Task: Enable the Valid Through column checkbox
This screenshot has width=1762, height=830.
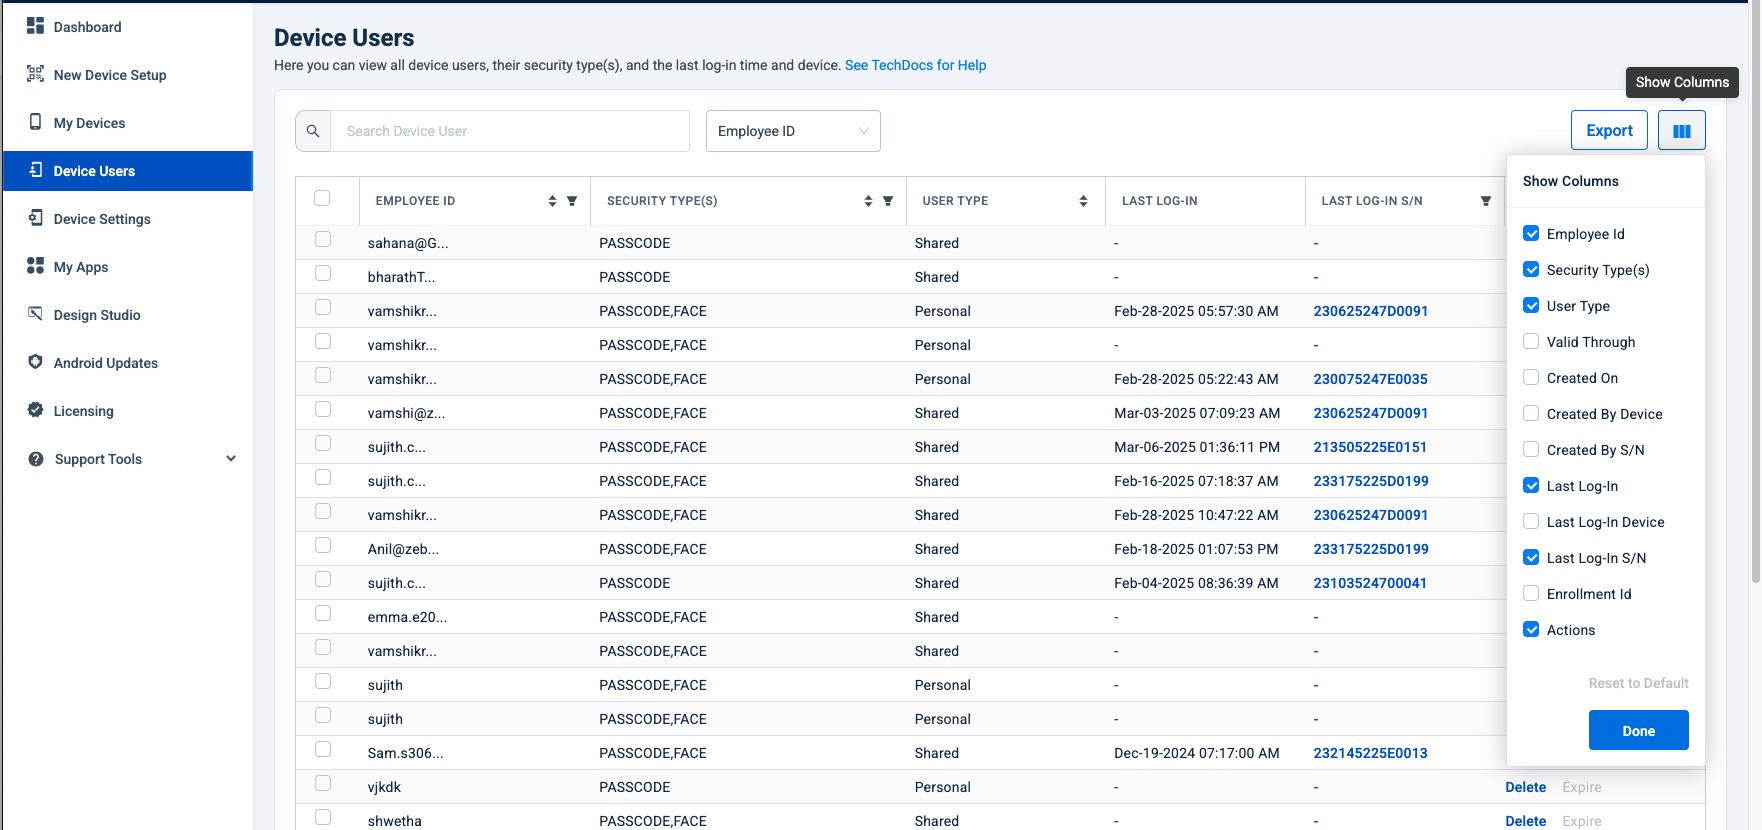Action: (x=1531, y=342)
